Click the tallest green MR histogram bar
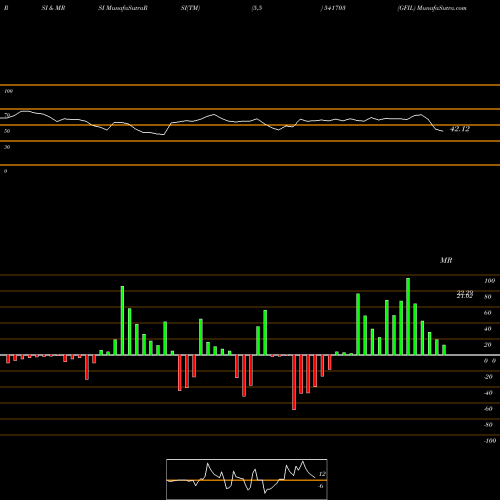The image size is (500, 500). pyautogui.click(x=408, y=316)
